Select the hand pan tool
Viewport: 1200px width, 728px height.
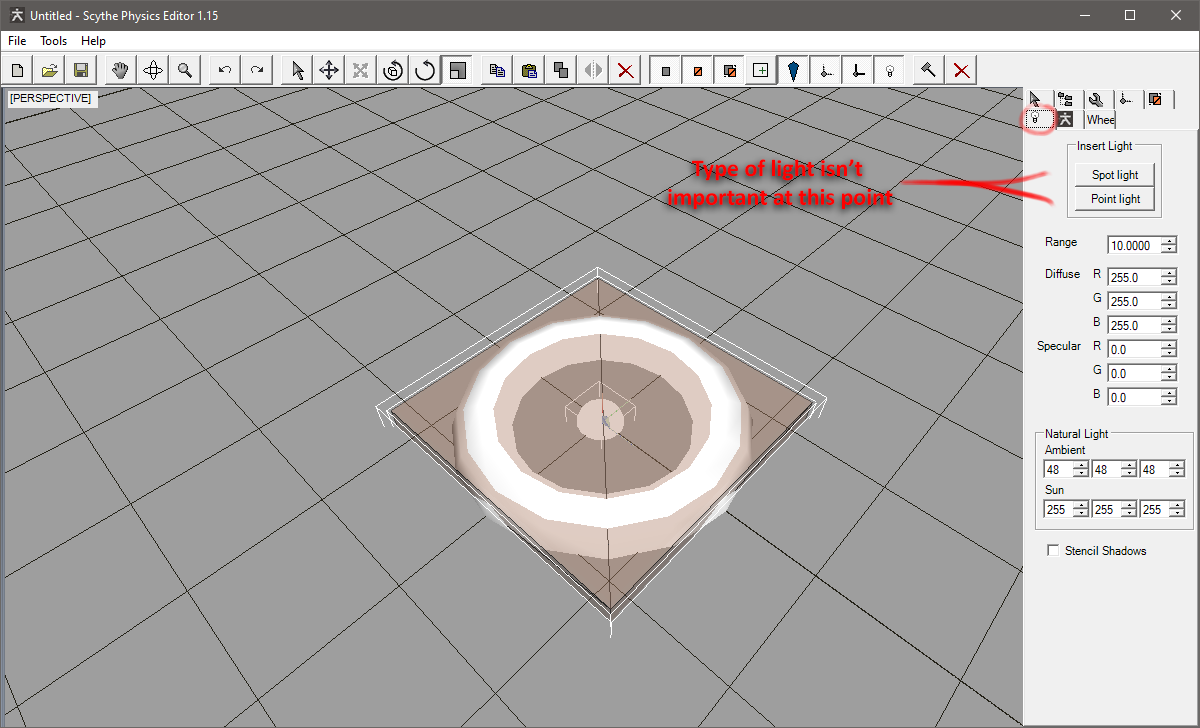pyautogui.click(x=121, y=70)
